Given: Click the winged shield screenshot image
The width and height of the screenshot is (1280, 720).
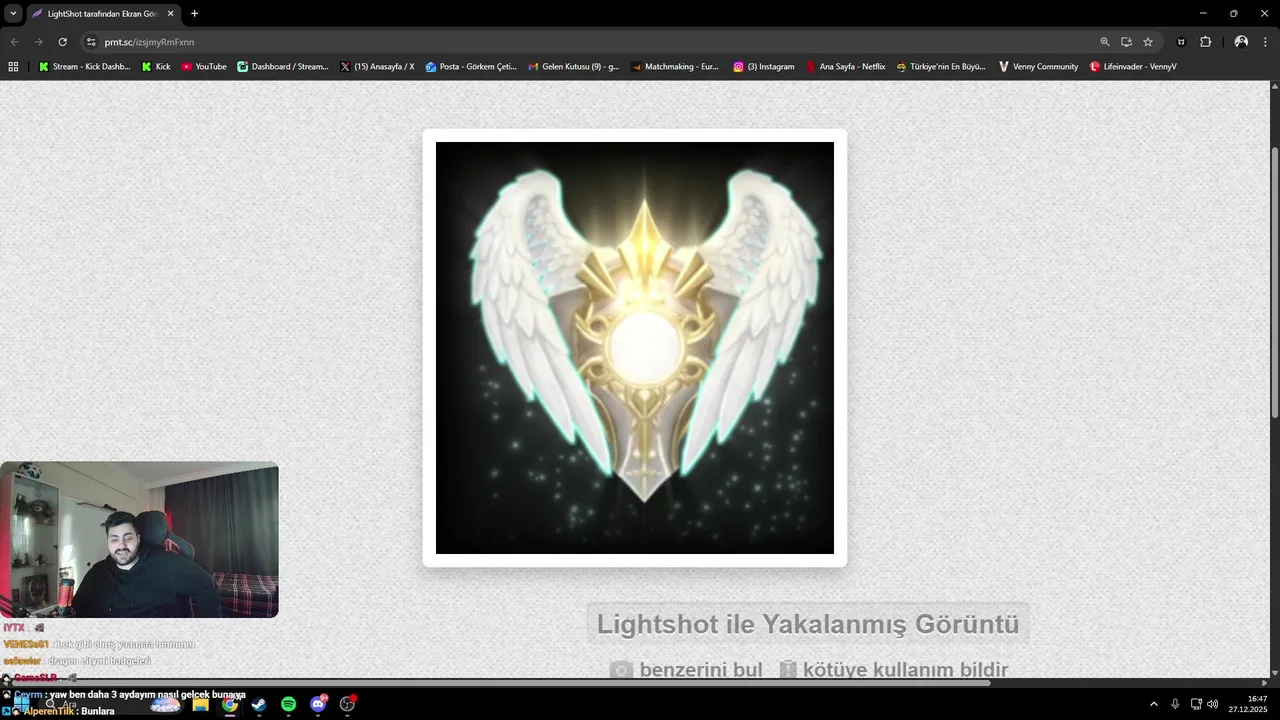Looking at the screenshot, I should [635, 348].
